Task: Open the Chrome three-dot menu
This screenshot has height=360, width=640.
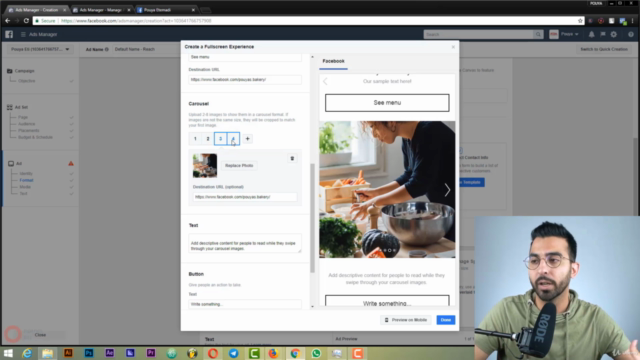Action: (633, 21)
